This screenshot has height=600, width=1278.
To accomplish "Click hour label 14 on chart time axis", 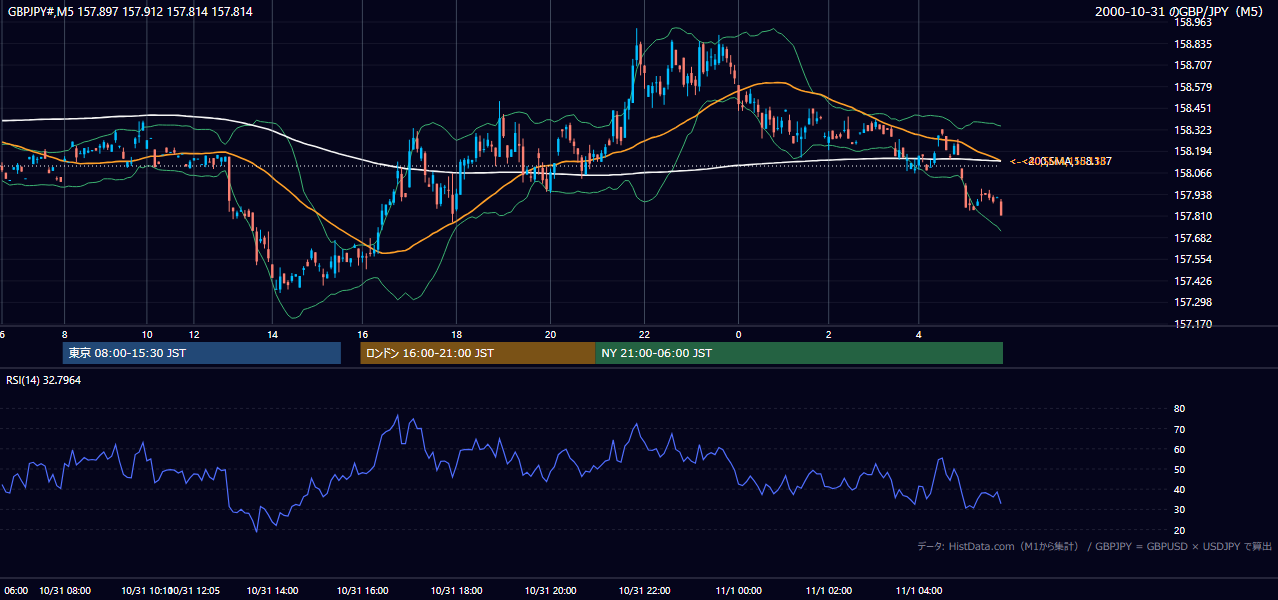I will pyautogui.click(x=272, y=334).
